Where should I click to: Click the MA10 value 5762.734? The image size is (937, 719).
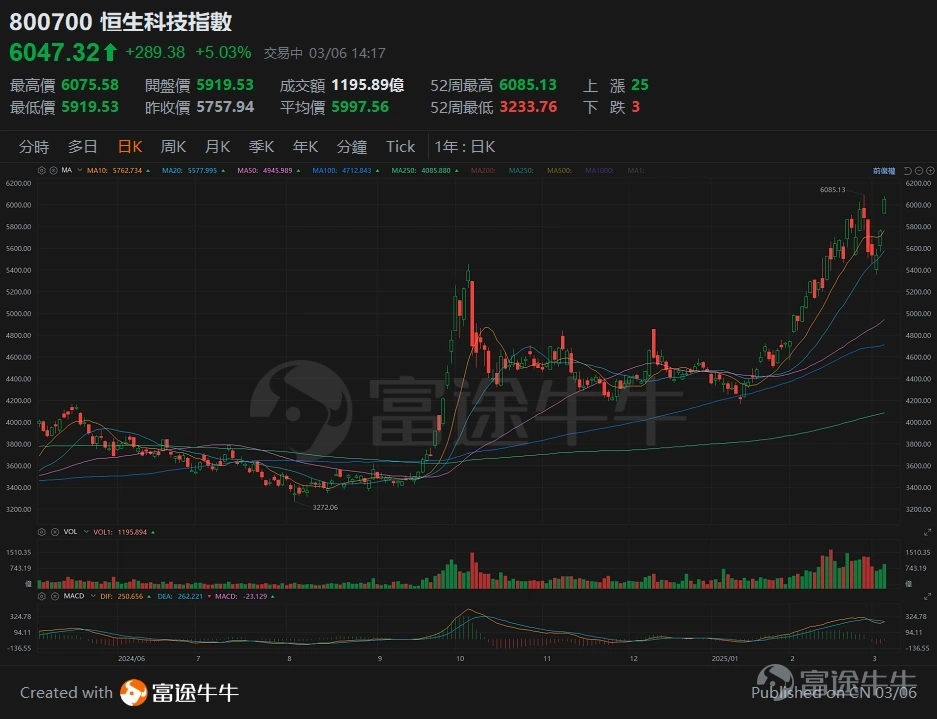pyautogui.click(x=125, y=171)
